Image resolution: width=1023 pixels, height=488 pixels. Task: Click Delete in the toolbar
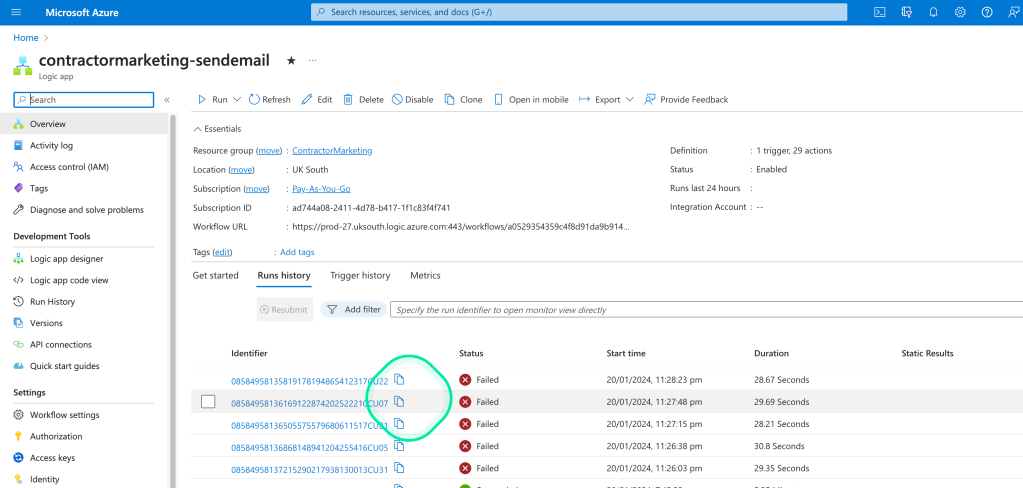(363, 100)
